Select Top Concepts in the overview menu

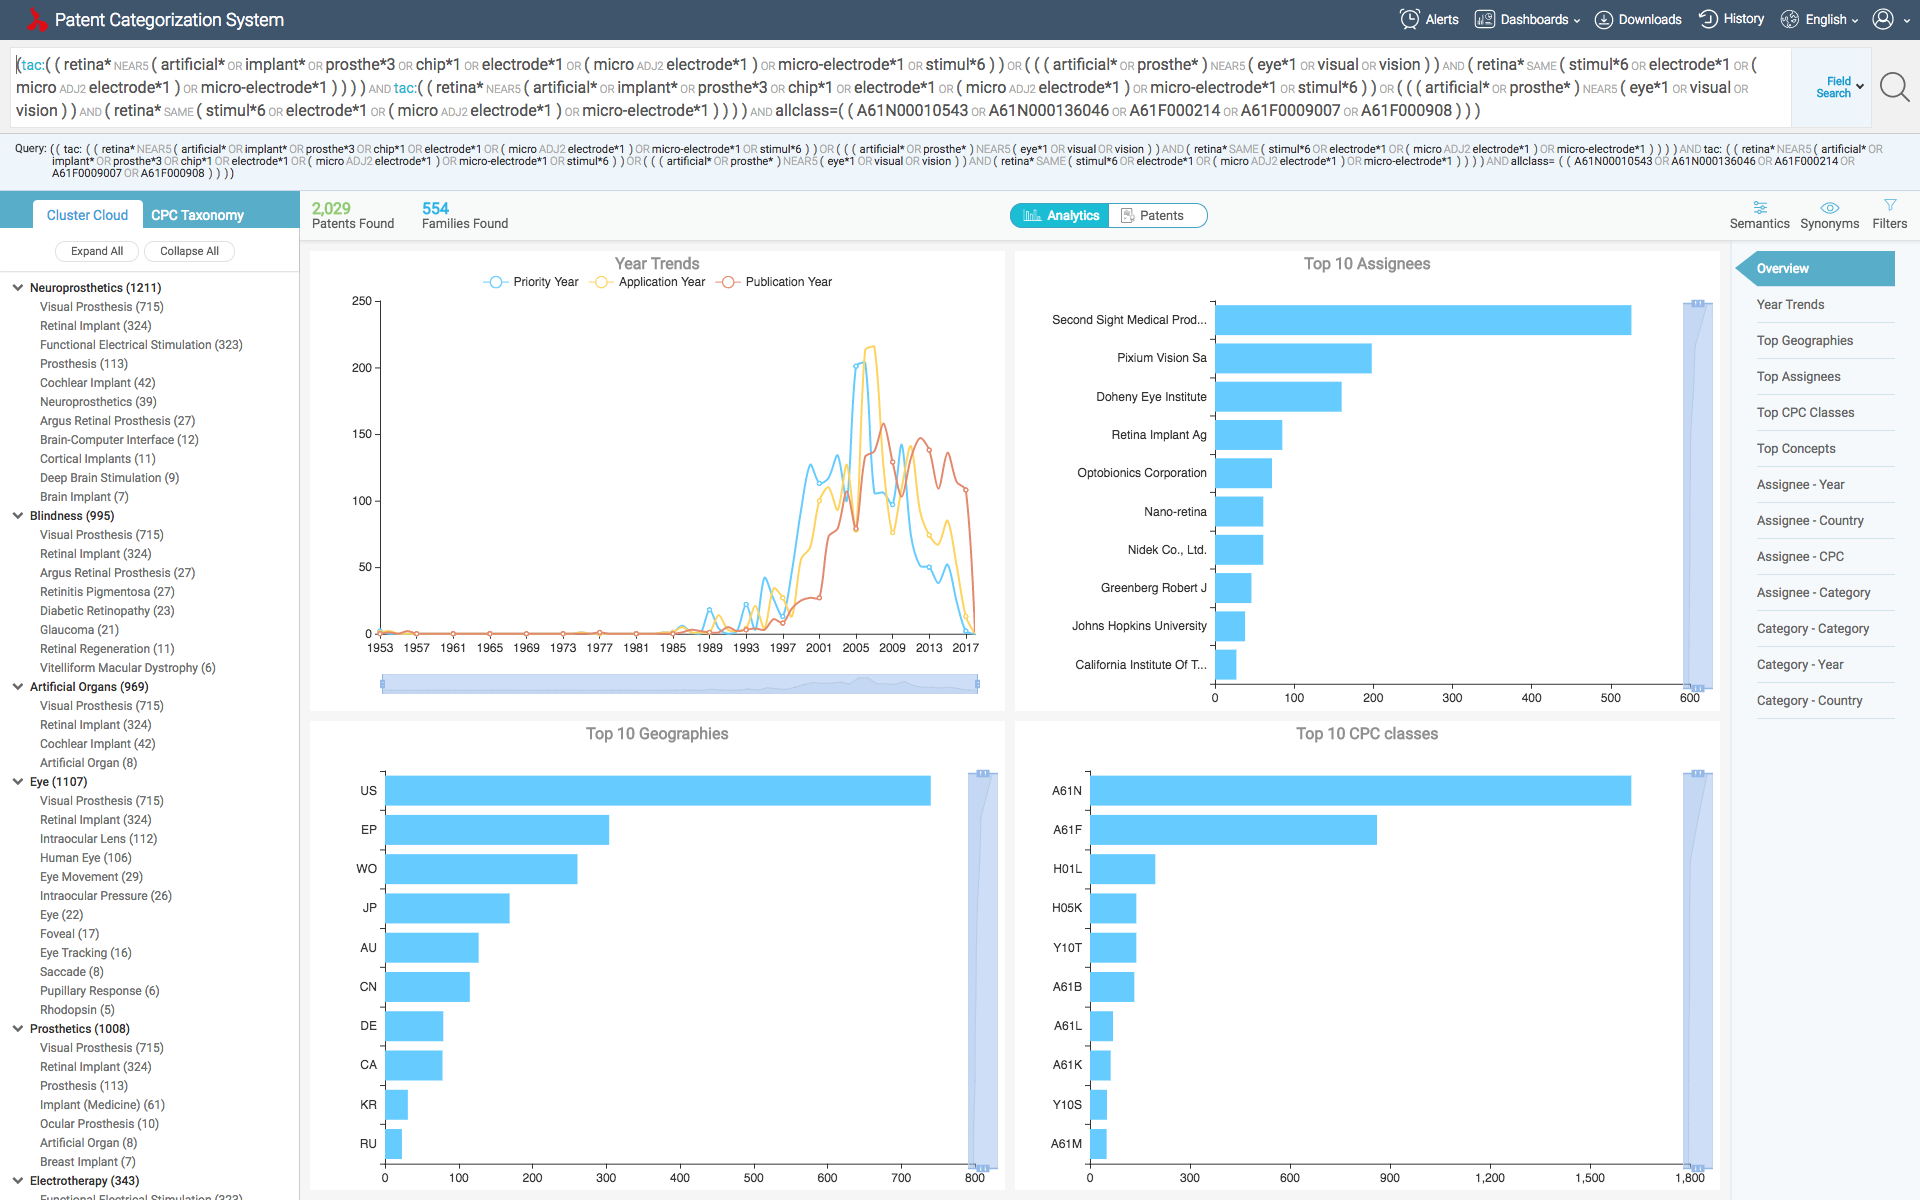[1796, 448]
